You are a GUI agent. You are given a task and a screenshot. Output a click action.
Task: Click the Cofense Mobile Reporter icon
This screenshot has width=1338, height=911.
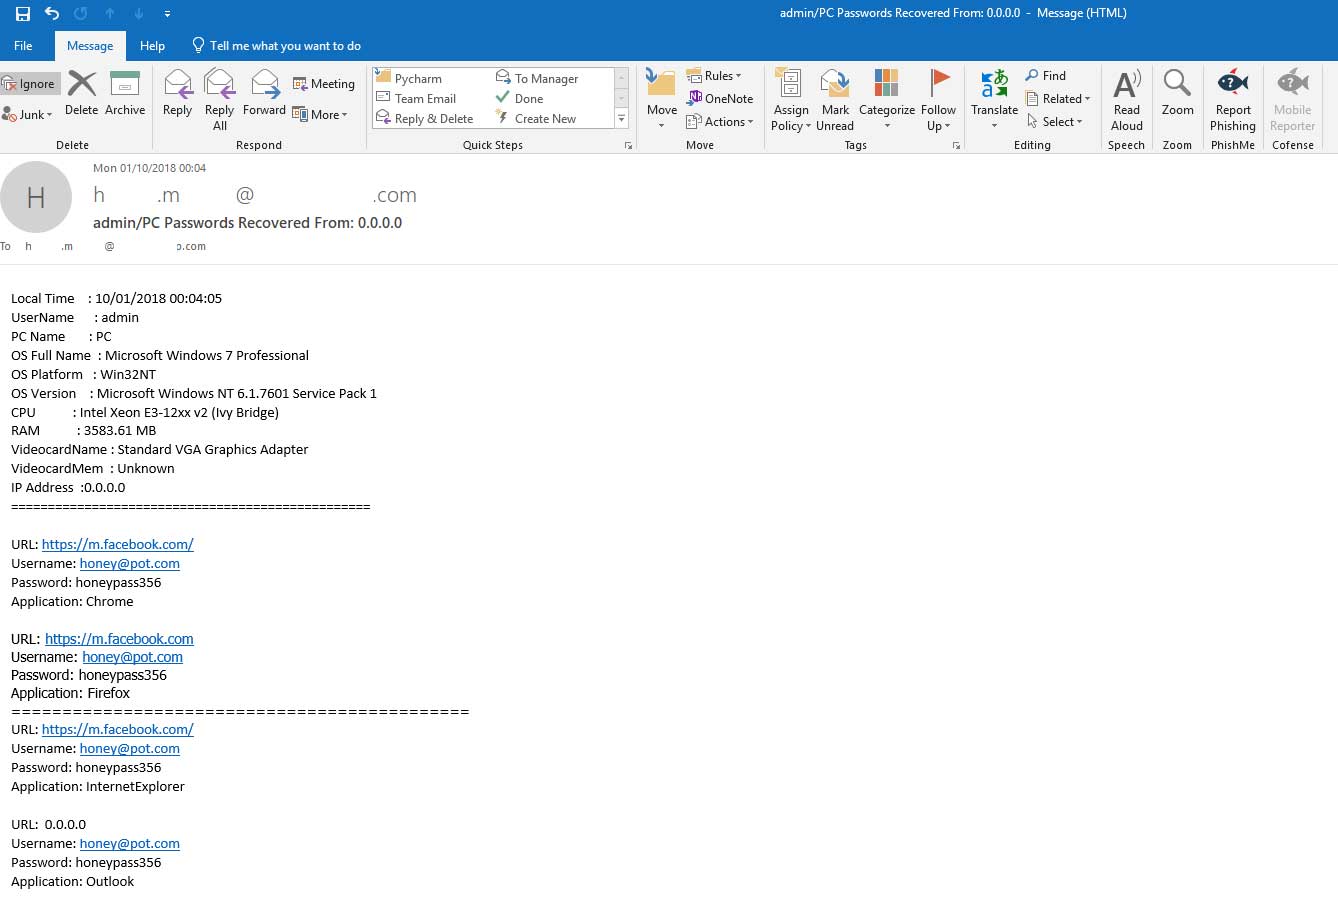click(1293, 100)
